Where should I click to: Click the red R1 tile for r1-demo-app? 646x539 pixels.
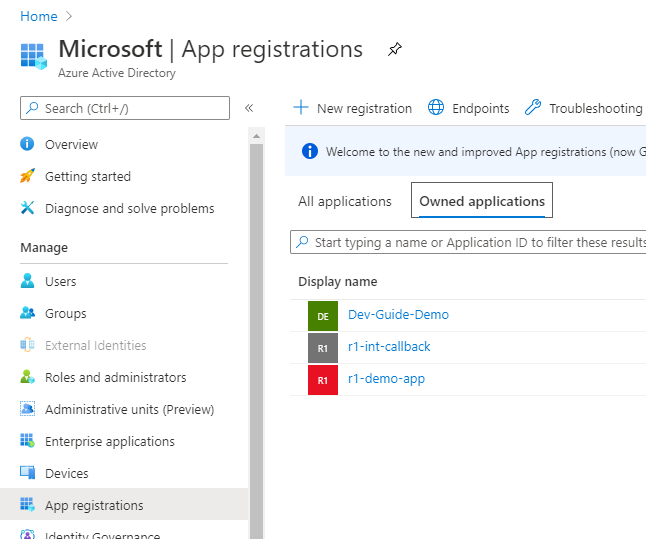[323, 380]
